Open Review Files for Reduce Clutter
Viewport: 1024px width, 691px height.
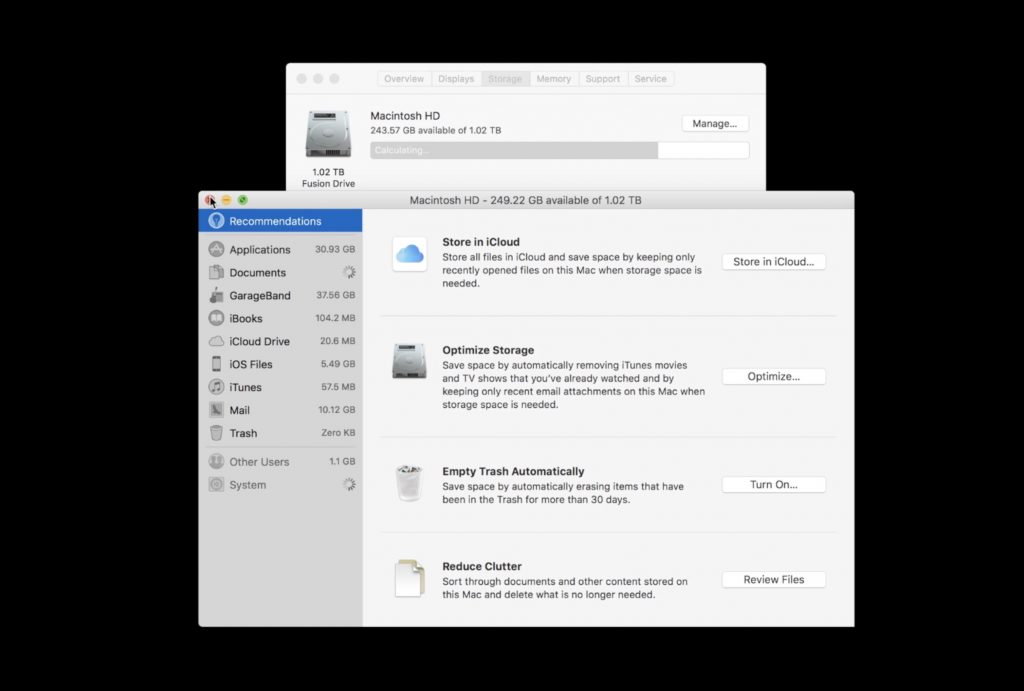(x=773, y=579)
